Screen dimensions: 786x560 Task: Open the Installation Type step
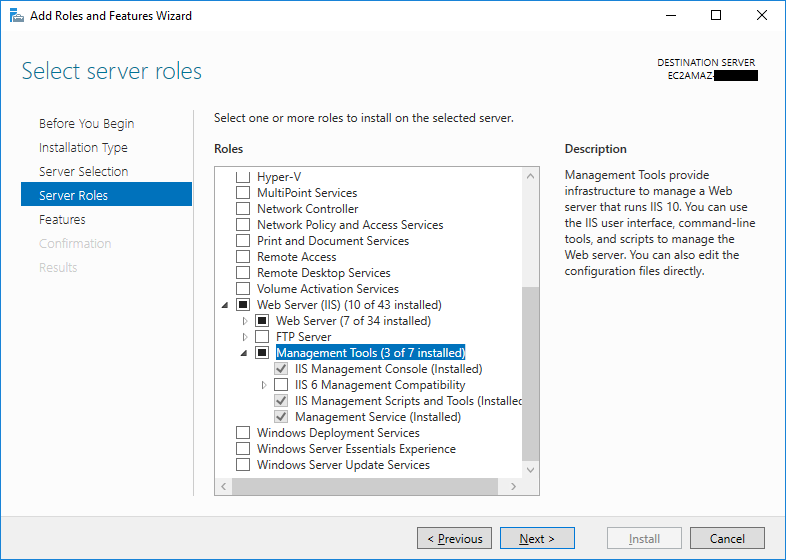point(83,147)
